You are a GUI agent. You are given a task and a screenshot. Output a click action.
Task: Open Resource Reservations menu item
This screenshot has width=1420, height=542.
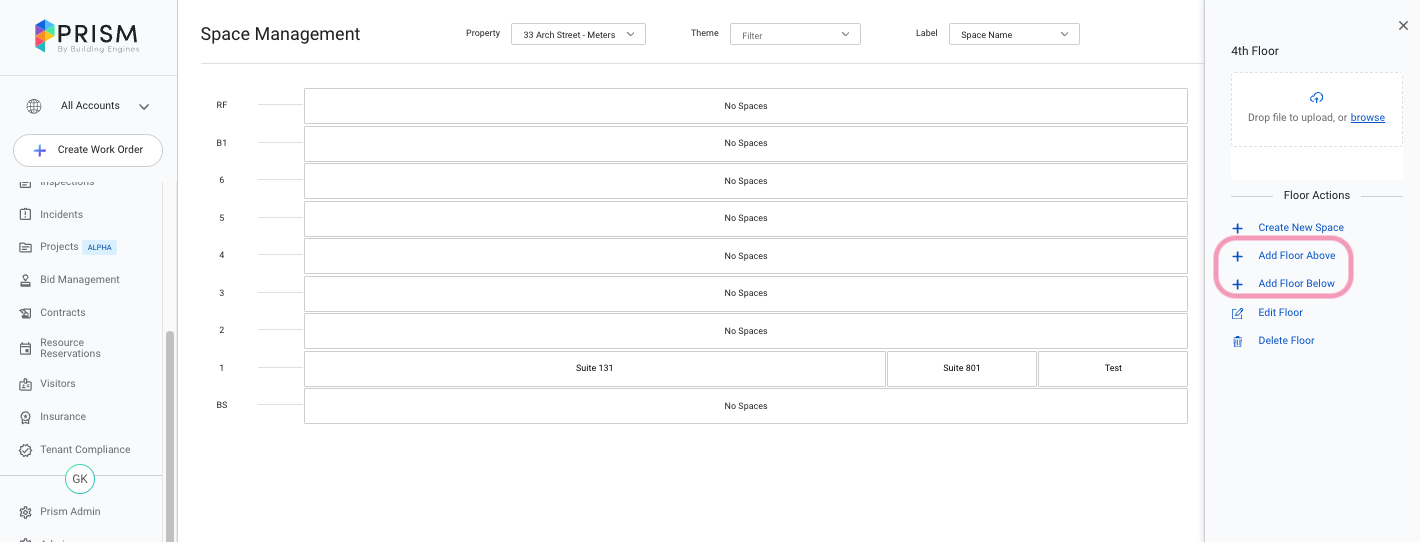[70, 348]
